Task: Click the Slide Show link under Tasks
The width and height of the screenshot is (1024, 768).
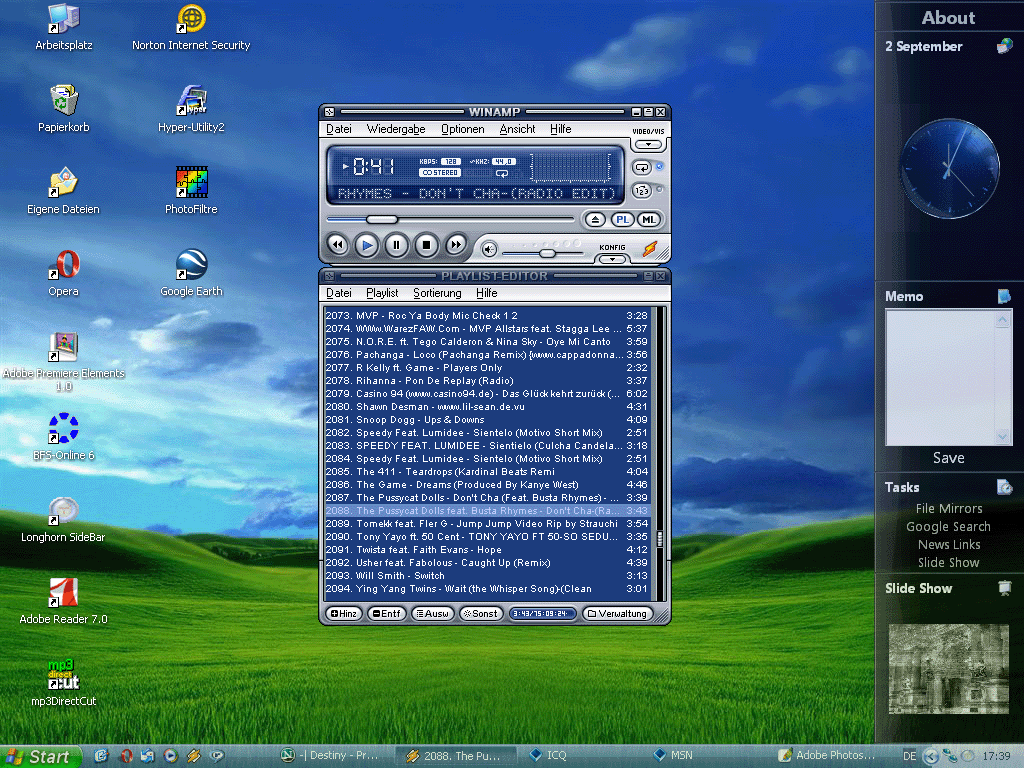Action: click(948, 562)
